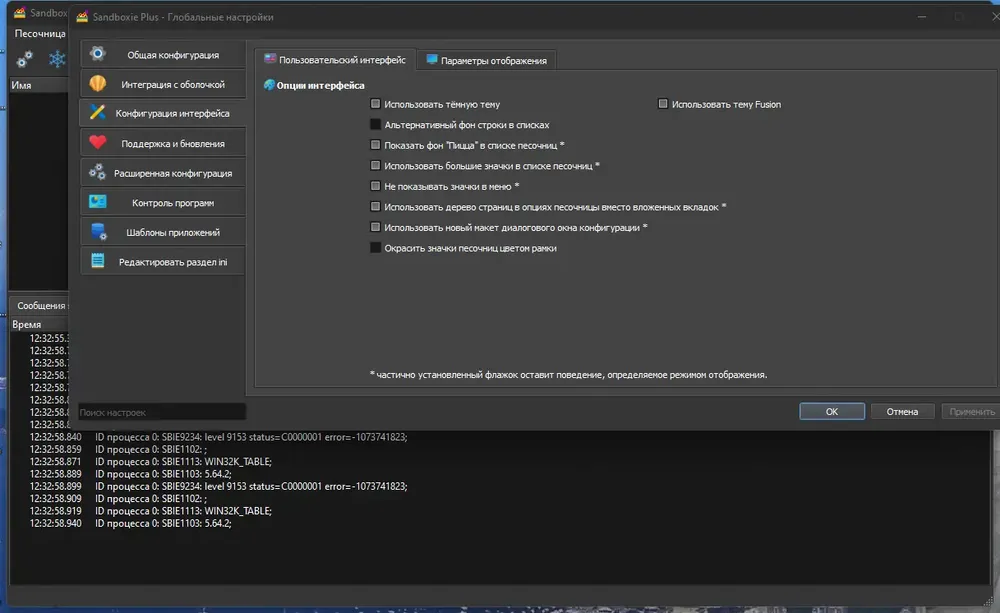Click the Опции интерфейса section icon

pos(269,85)
